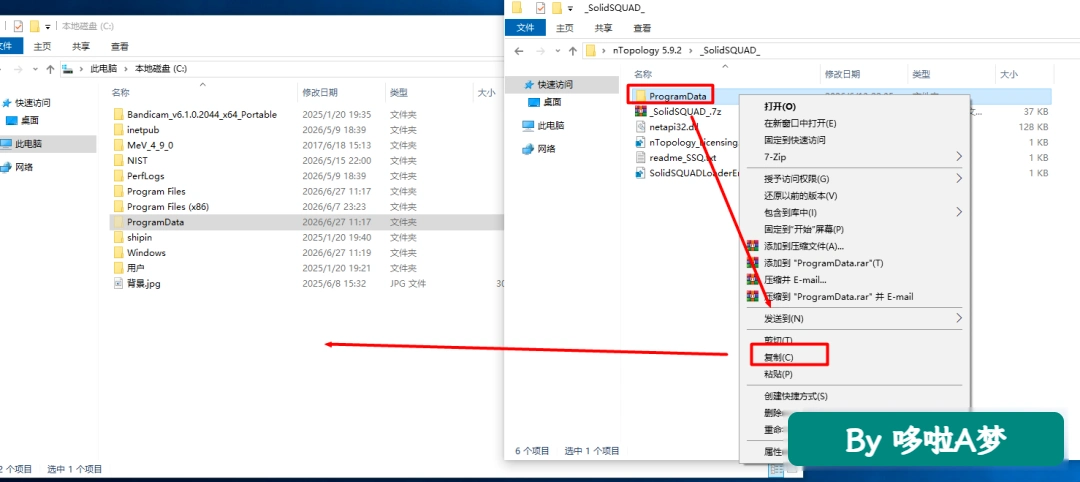Click the nTopology_licensing file icon
The image size is (1080, 482).
(641, 143)
